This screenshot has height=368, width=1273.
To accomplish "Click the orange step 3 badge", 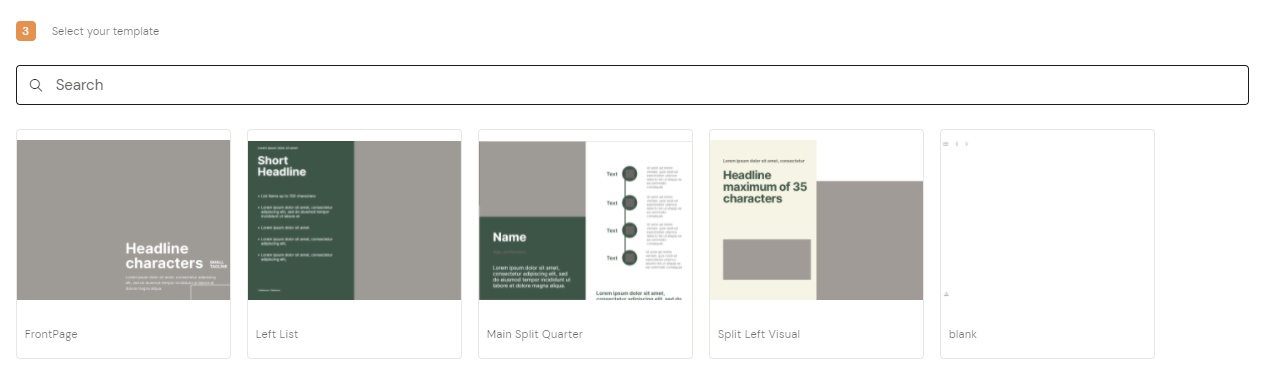I will (26, 31).
